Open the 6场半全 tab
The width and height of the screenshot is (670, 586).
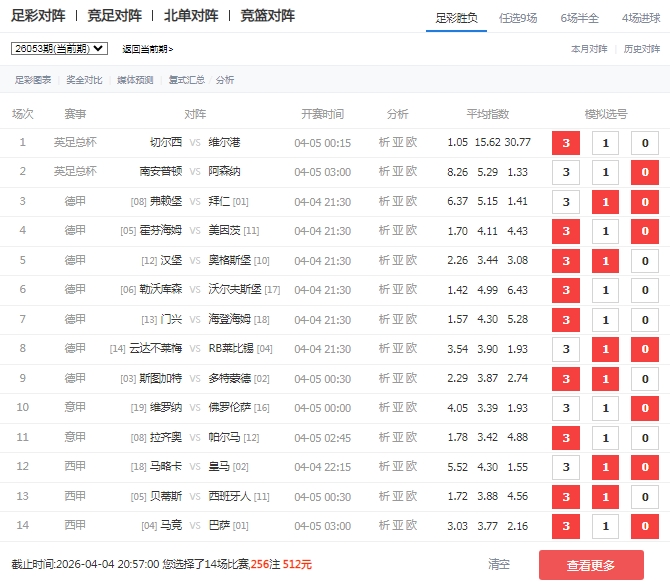[579, 17]
